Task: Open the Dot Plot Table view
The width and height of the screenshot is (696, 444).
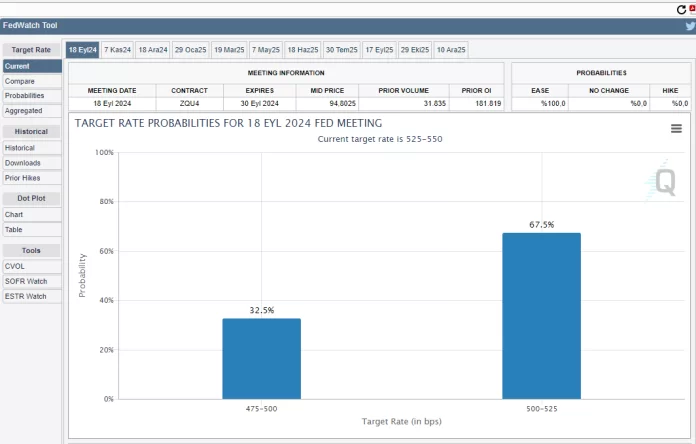Action: (x=14, y=229)
